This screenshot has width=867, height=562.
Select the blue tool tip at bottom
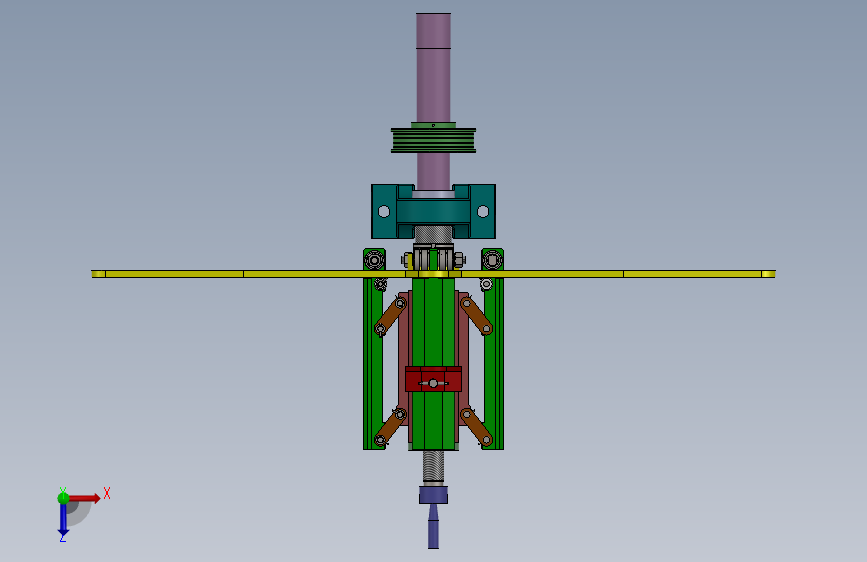434,517
